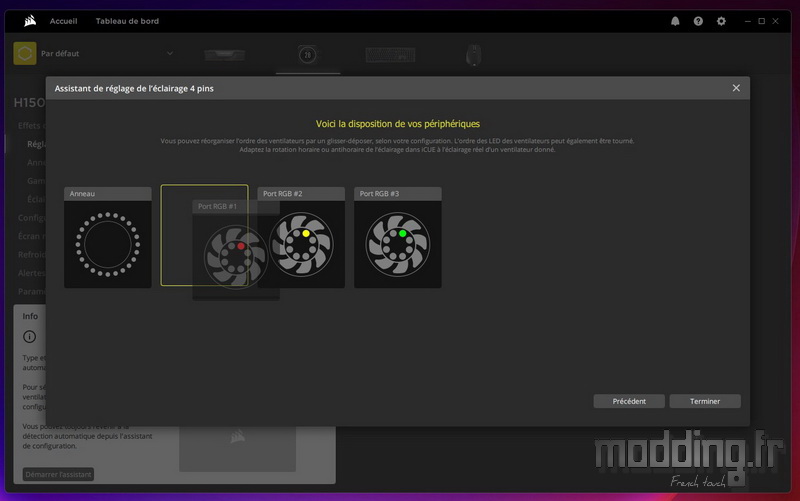
Task: Click the Corsair sails logo icon
Action: [x=30, y=21]
